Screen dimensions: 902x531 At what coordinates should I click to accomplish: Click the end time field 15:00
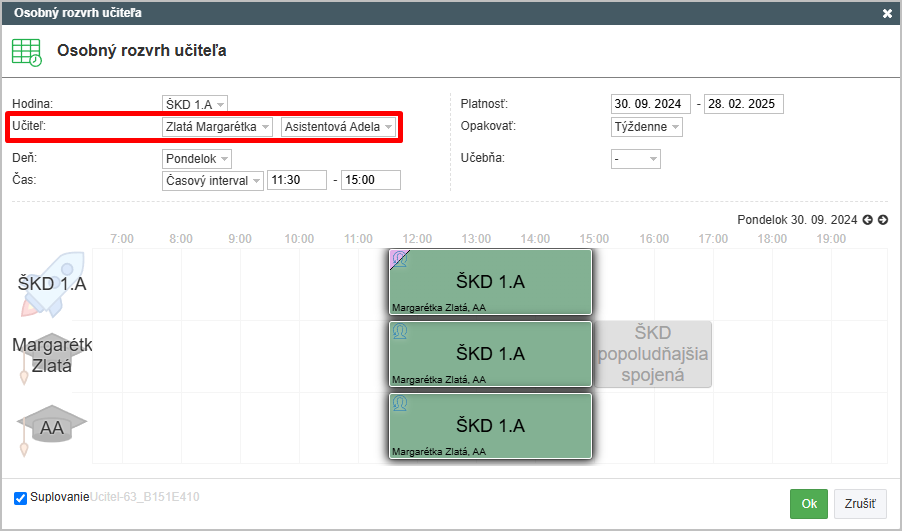point(370,180)
